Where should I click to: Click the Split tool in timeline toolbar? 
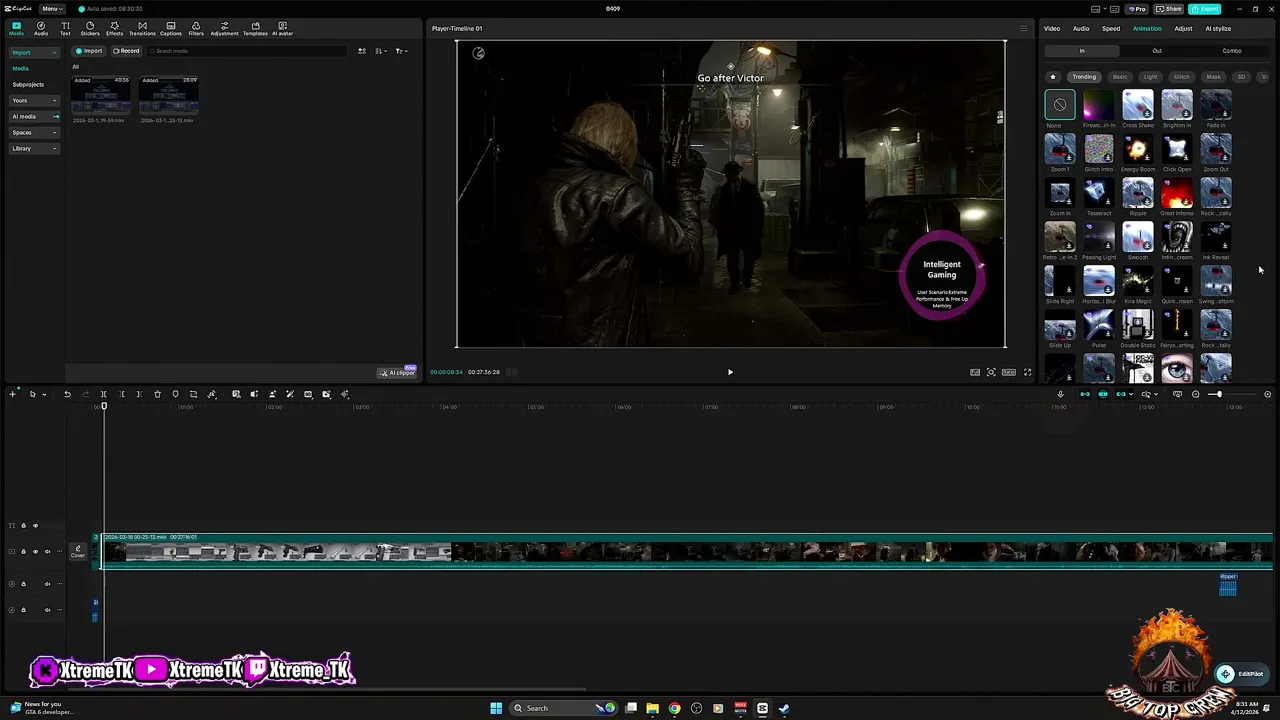103,394
